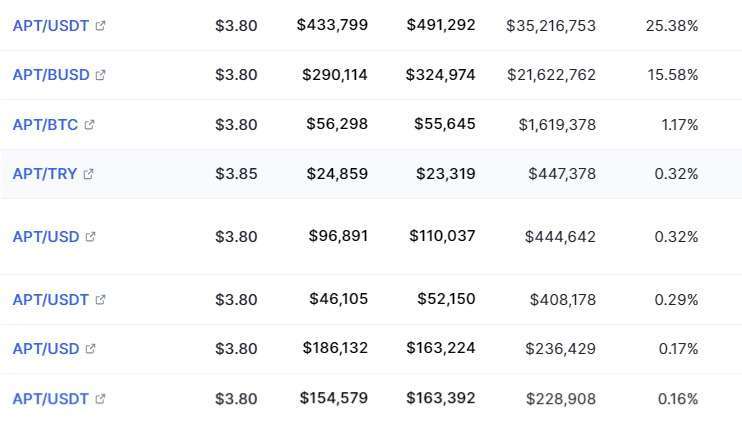This screenshot has width=742, height=421.
Task: Follow APT/USDT link with 0.16% volume share
Action: [x=51, y=399]
